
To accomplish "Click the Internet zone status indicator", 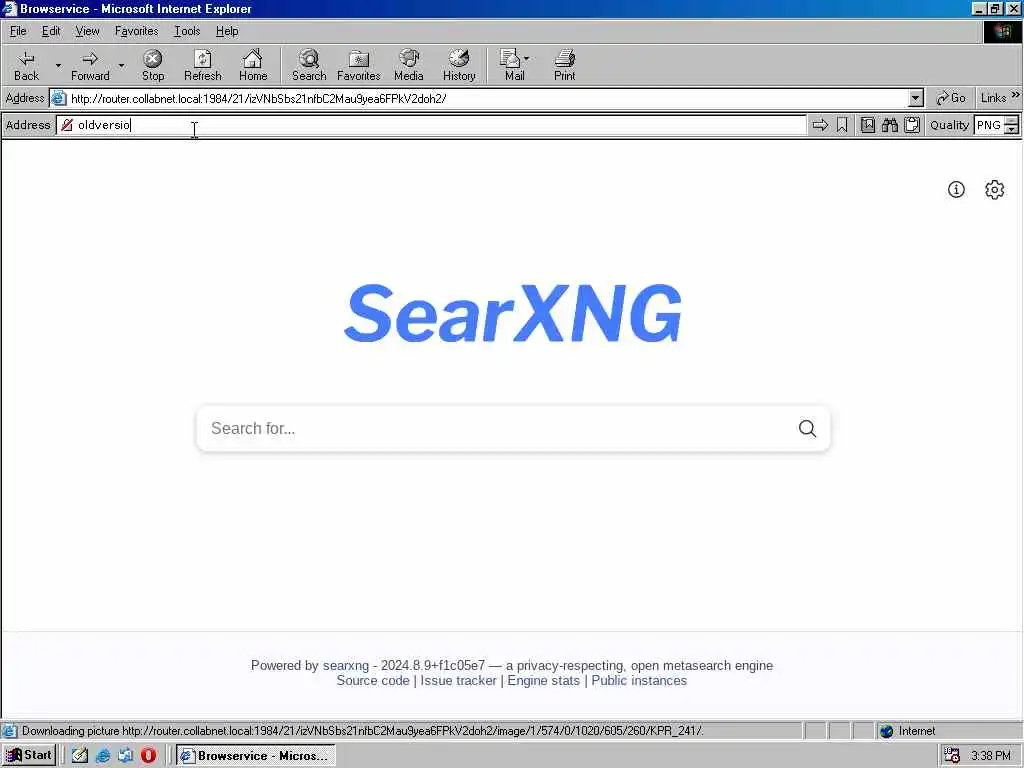I will (x=908, y=731).
